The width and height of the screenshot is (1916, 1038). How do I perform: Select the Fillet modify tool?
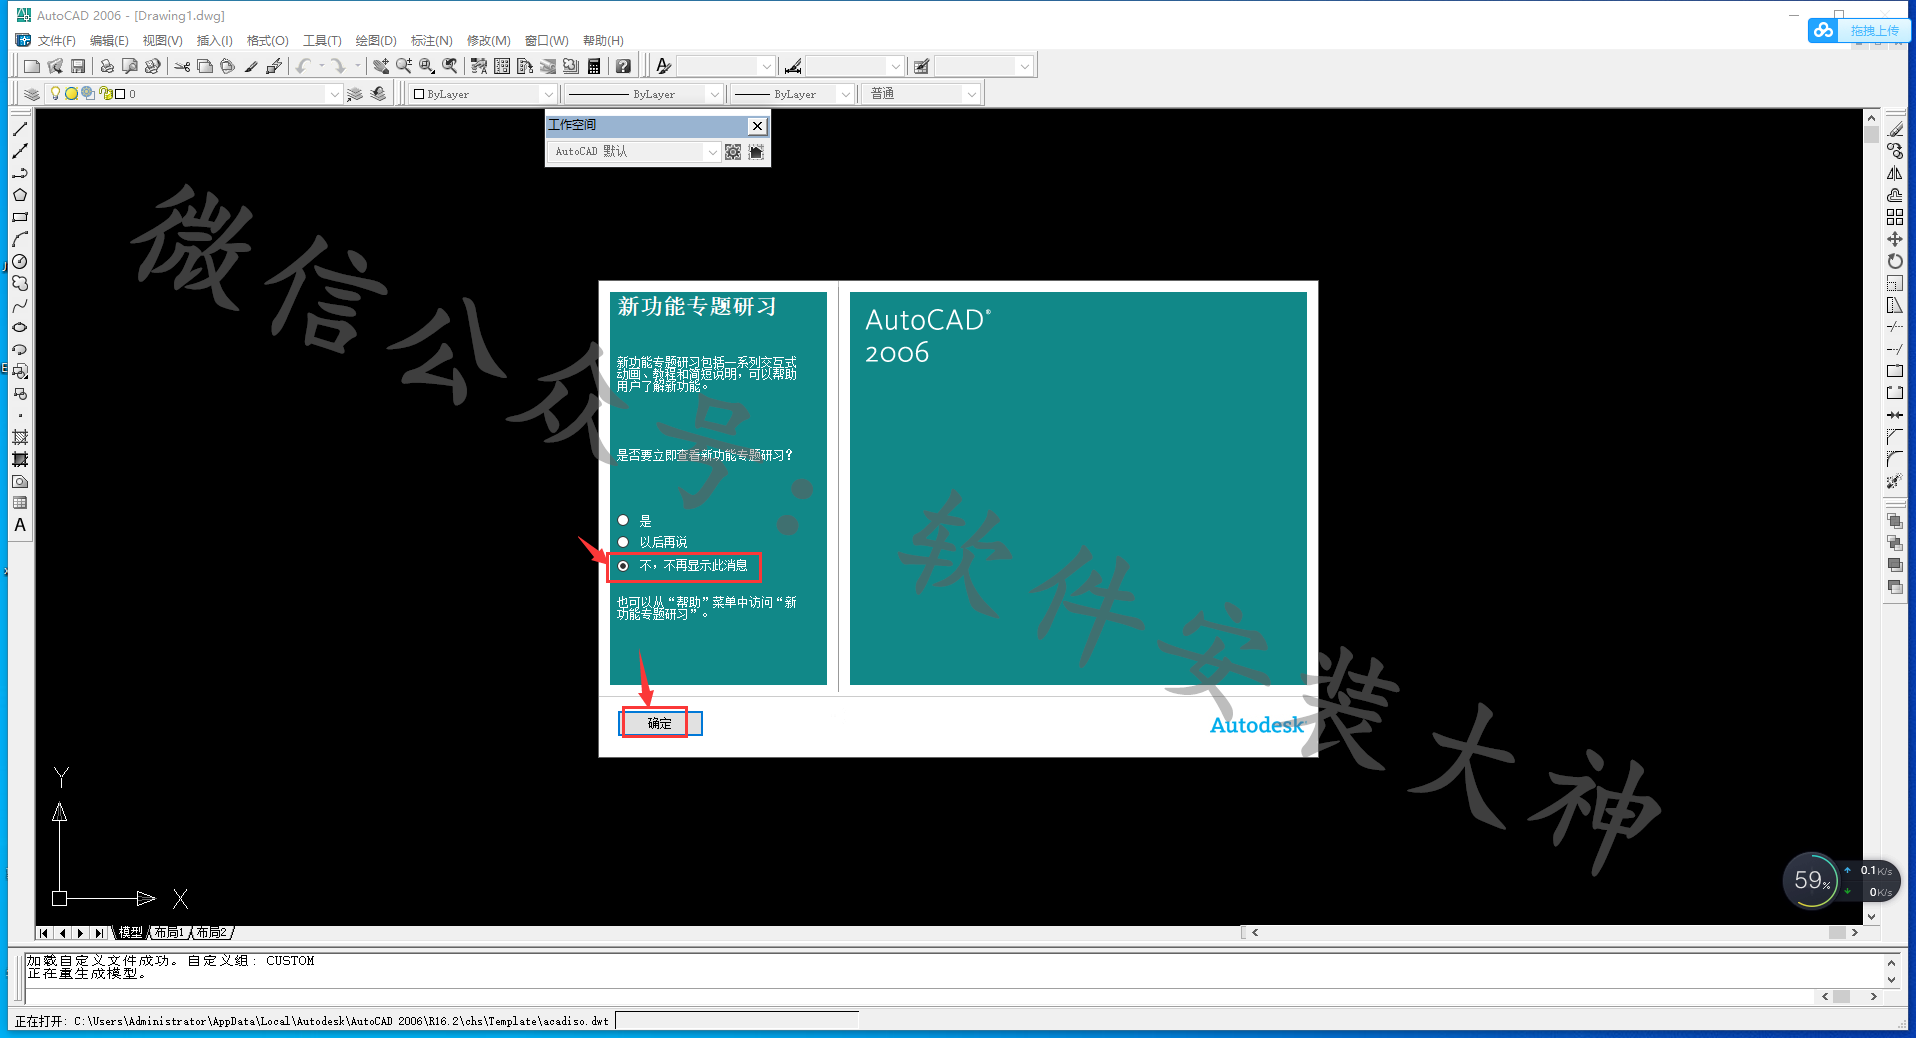pyautogui.click(x=1895, y=459)
